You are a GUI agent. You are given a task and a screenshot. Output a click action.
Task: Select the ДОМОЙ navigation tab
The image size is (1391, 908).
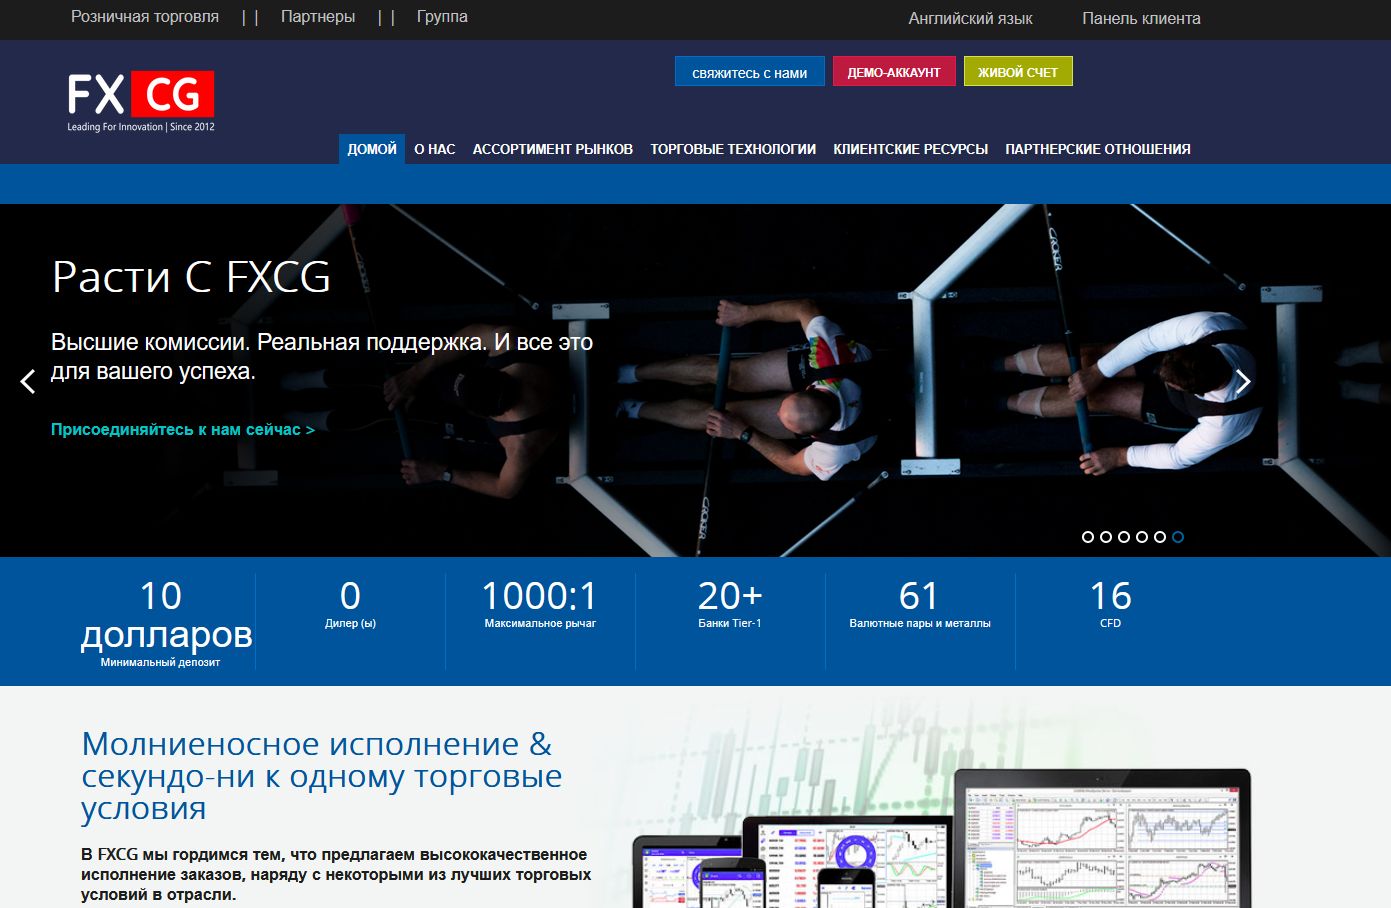coord(371,148)
